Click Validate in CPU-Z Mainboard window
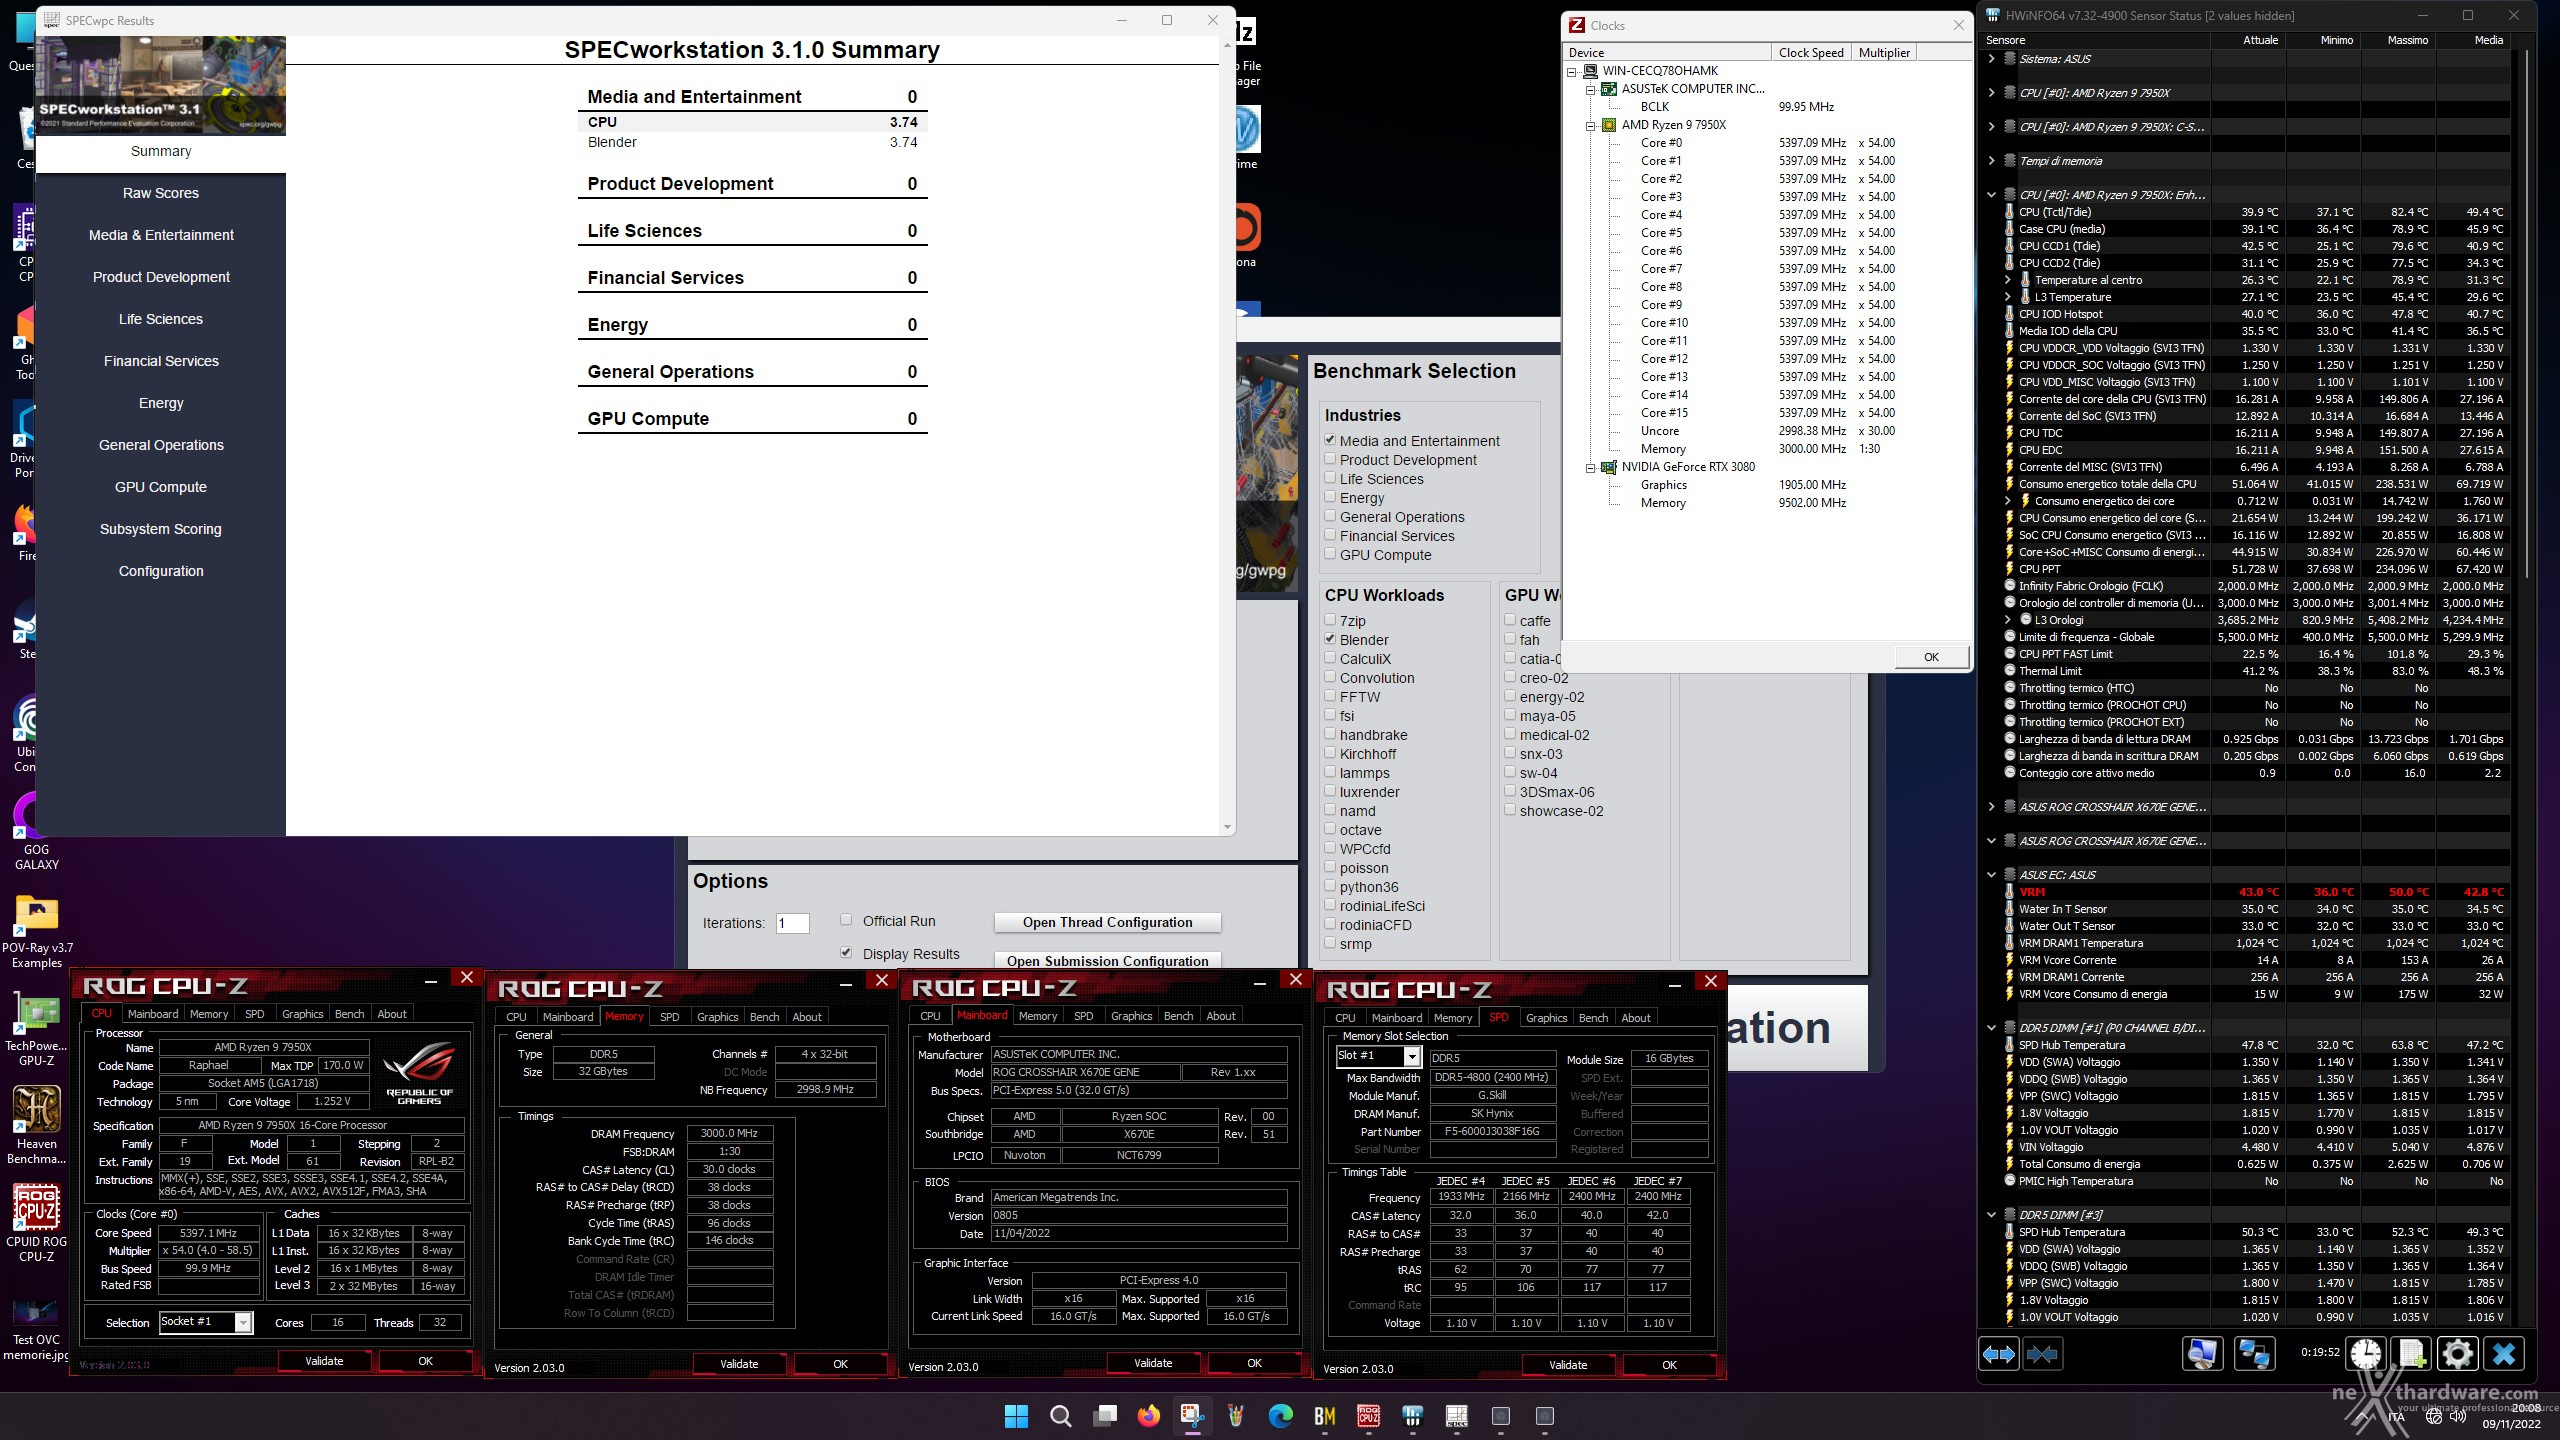This screenshot has width=2560, height=1440. 1153,1363
